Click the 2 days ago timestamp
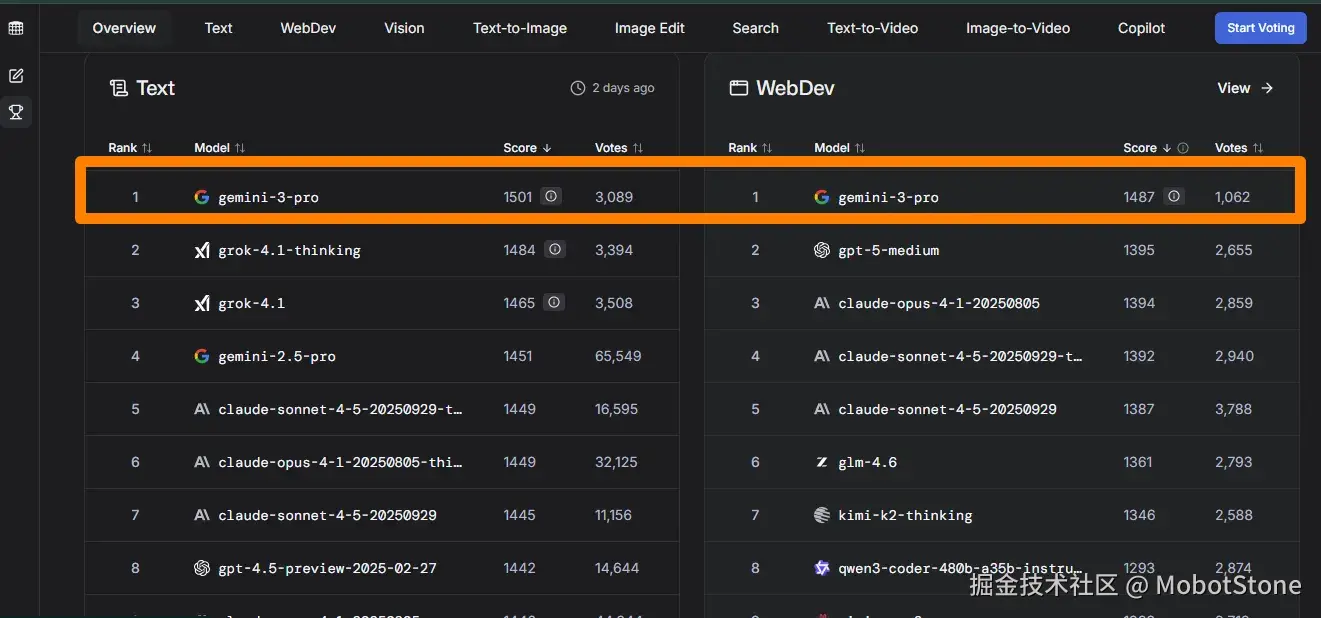Viewport: 1321px width, 618px height. [623, 88]
